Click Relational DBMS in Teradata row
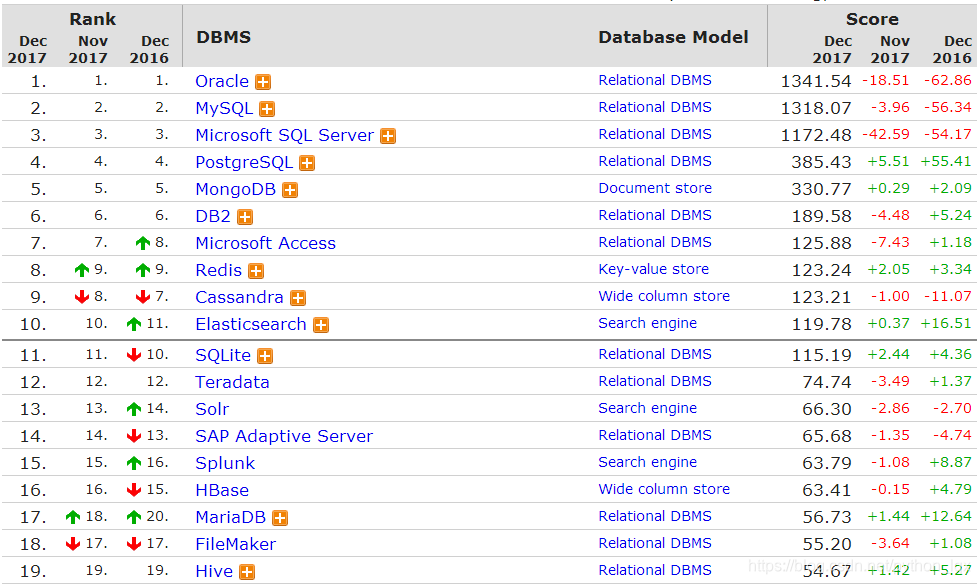 (655, 381)
